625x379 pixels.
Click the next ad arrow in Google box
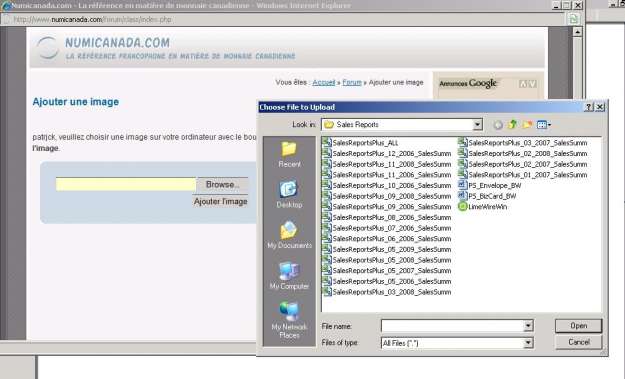pos(532,84)
